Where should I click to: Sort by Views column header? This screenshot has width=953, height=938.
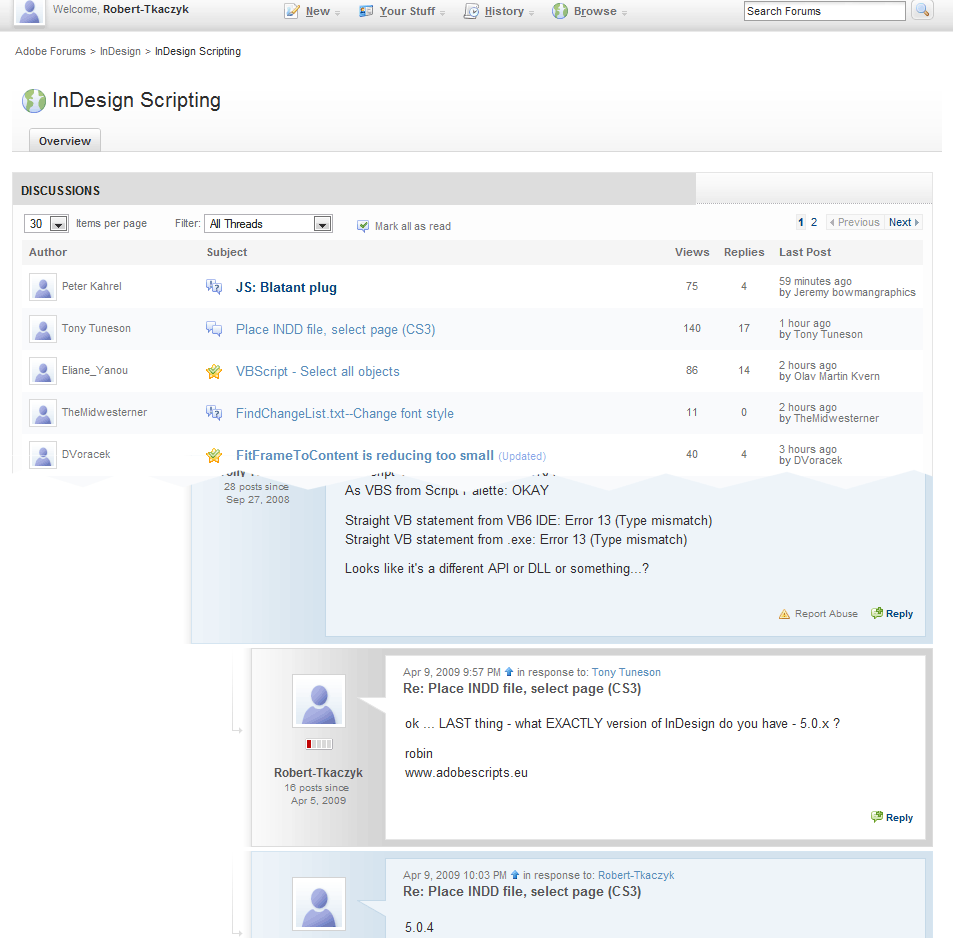coord(692,252)
